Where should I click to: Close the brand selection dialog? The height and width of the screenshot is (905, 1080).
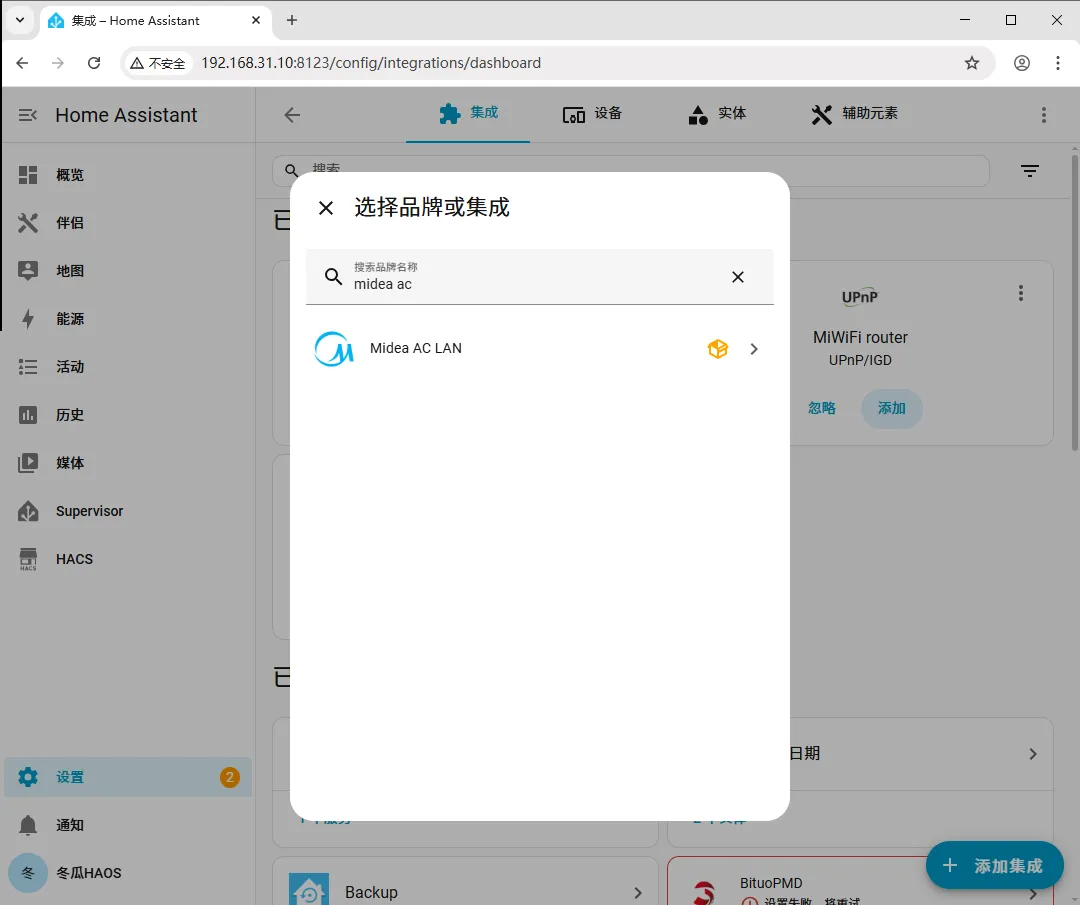(x=326, y=208)
